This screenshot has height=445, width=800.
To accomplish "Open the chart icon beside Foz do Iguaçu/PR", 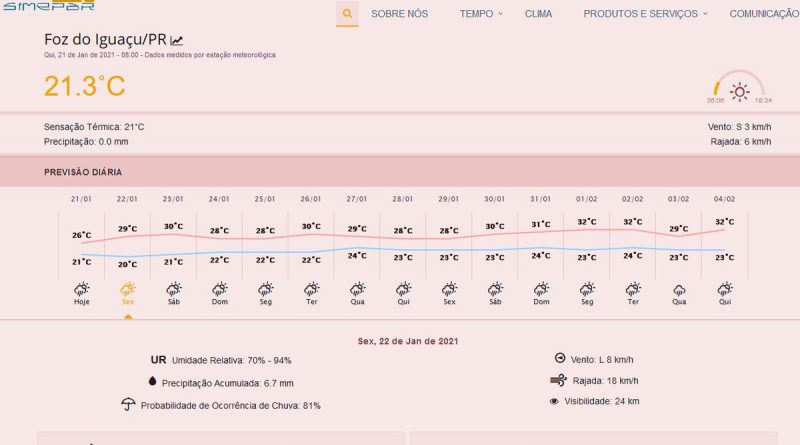I will coord(177,40).
